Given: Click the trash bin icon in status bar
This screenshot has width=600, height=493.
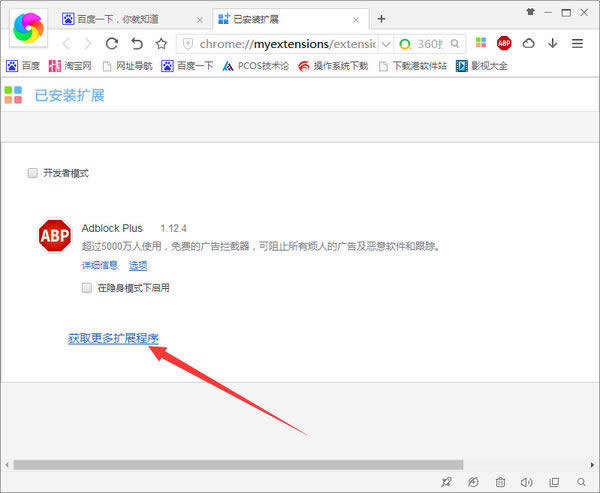Looking at the screenshot, I should 500,482.
